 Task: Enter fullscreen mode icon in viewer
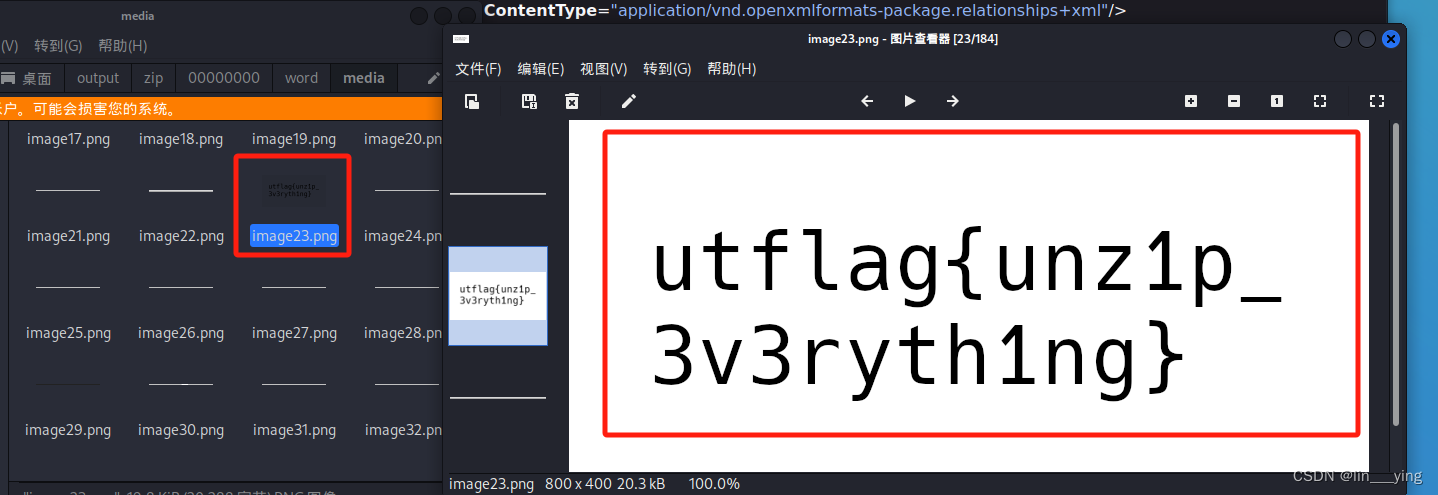(1377, 101)
